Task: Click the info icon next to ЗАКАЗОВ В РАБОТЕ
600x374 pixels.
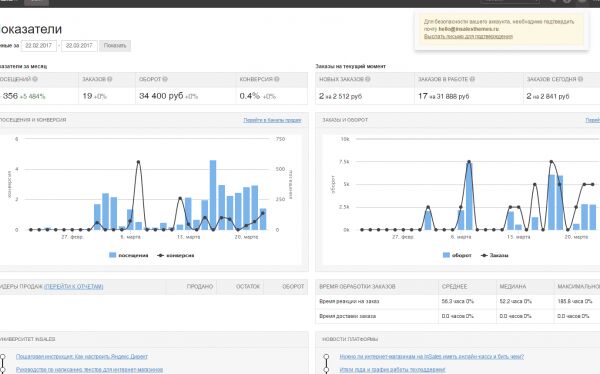Action: pos(472,79)
